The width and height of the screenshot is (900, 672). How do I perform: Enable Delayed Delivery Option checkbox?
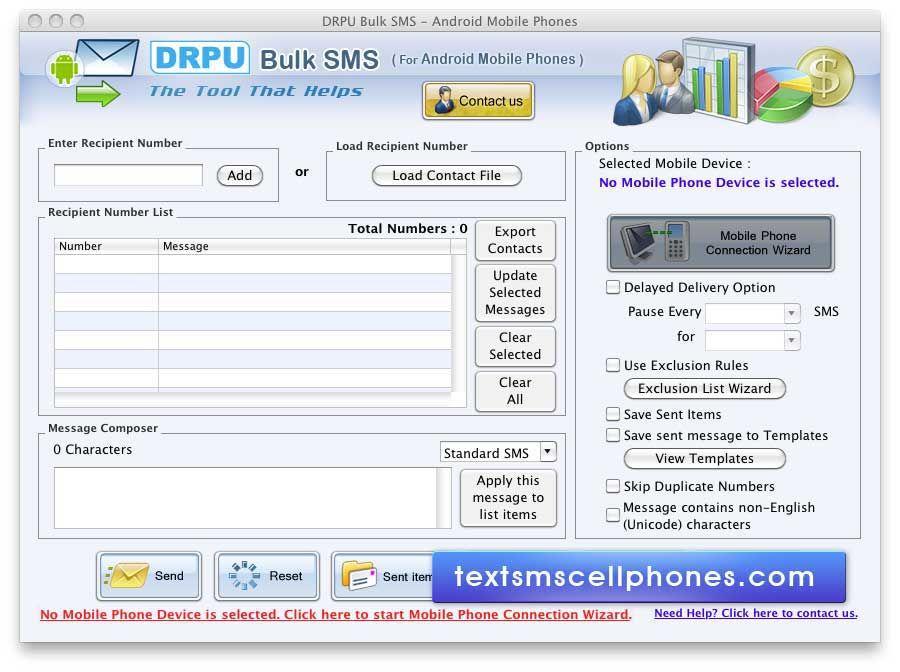pos(613,287)
